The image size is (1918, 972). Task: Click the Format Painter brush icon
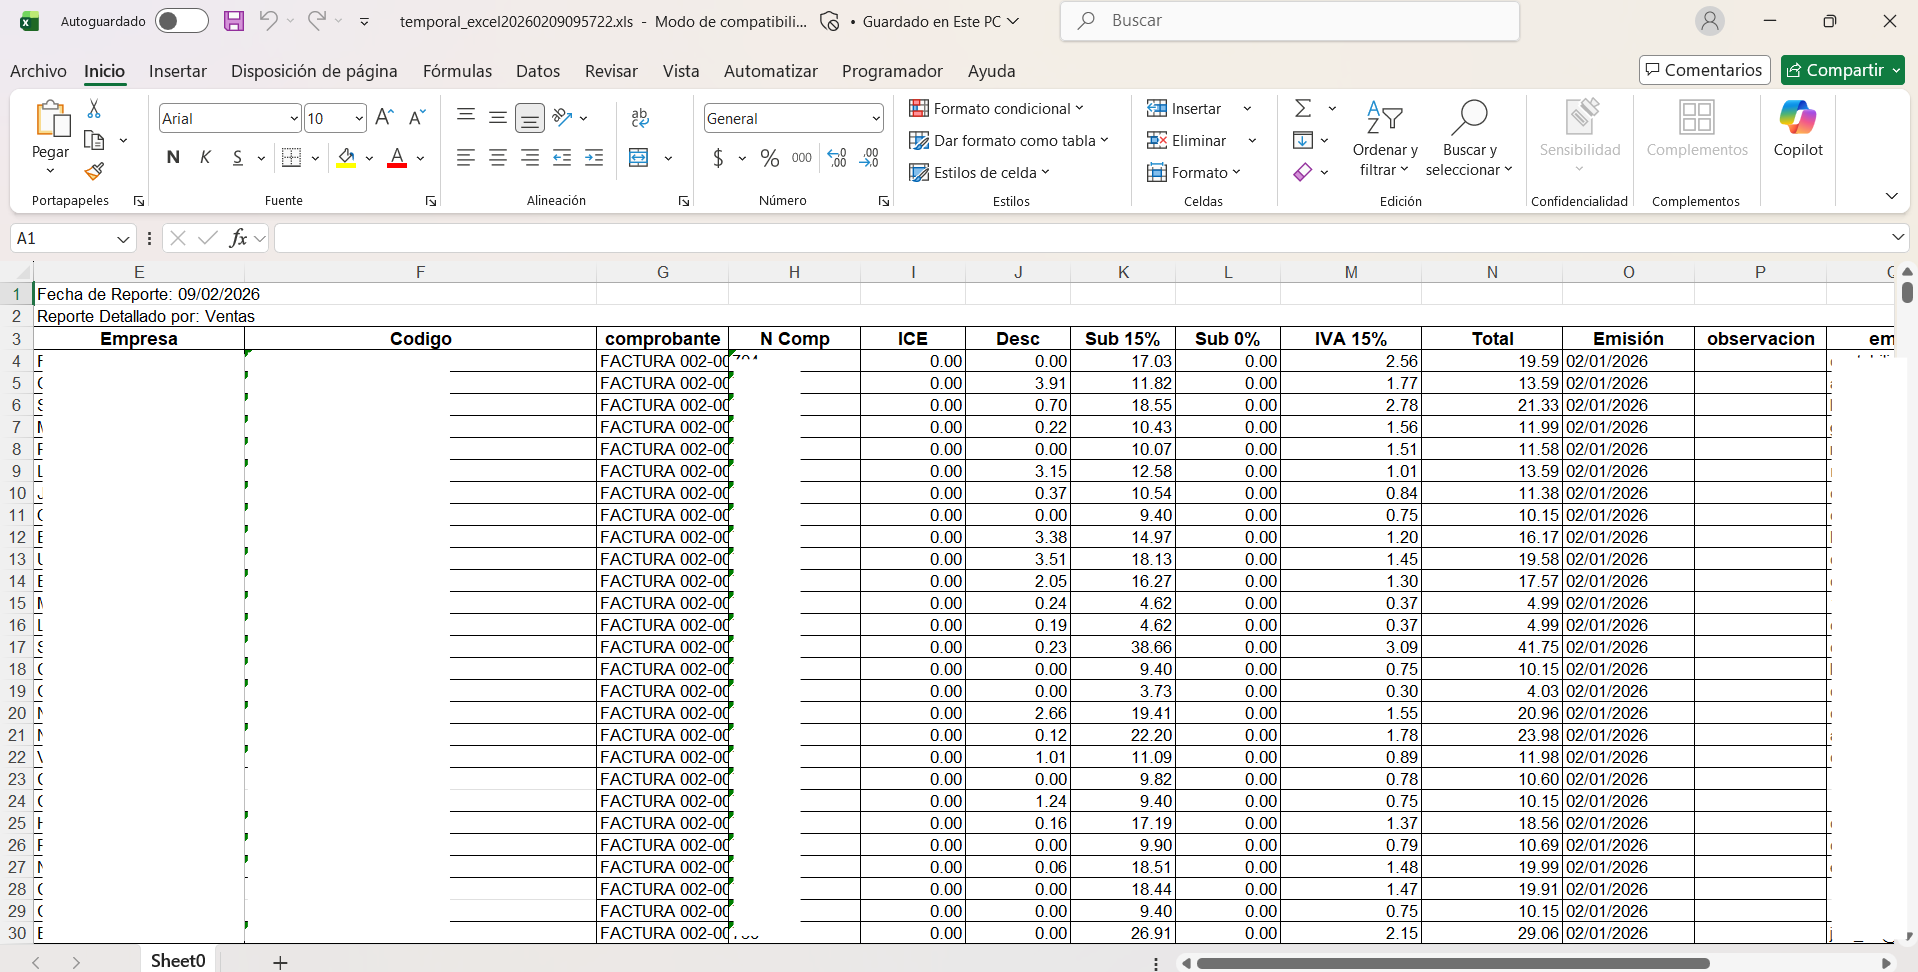[x=94, y=172]
